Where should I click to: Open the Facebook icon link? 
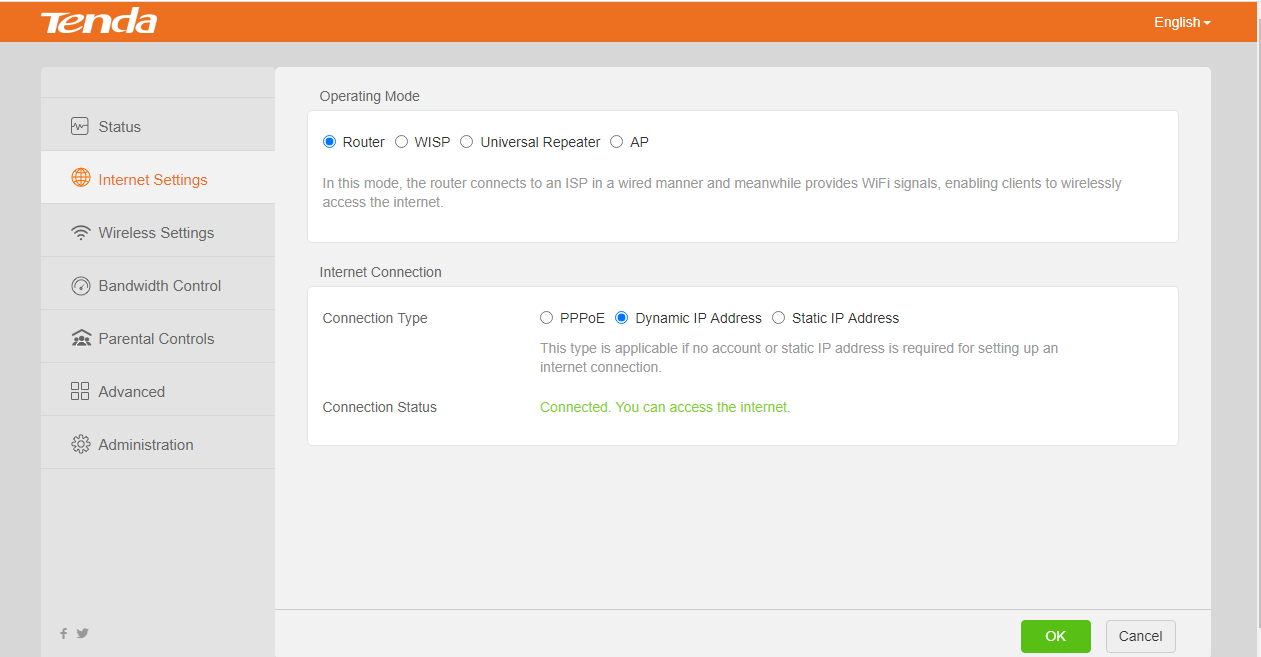click(64, 633)
